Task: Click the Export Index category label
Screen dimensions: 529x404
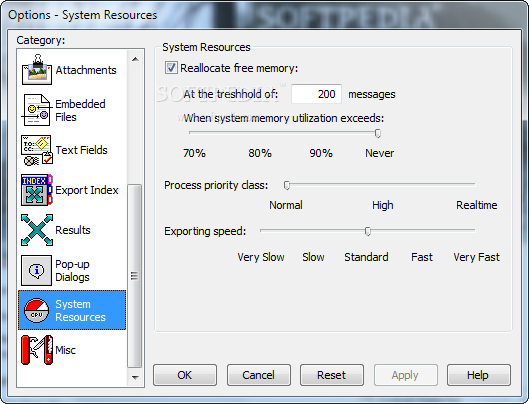Action: 87,190
